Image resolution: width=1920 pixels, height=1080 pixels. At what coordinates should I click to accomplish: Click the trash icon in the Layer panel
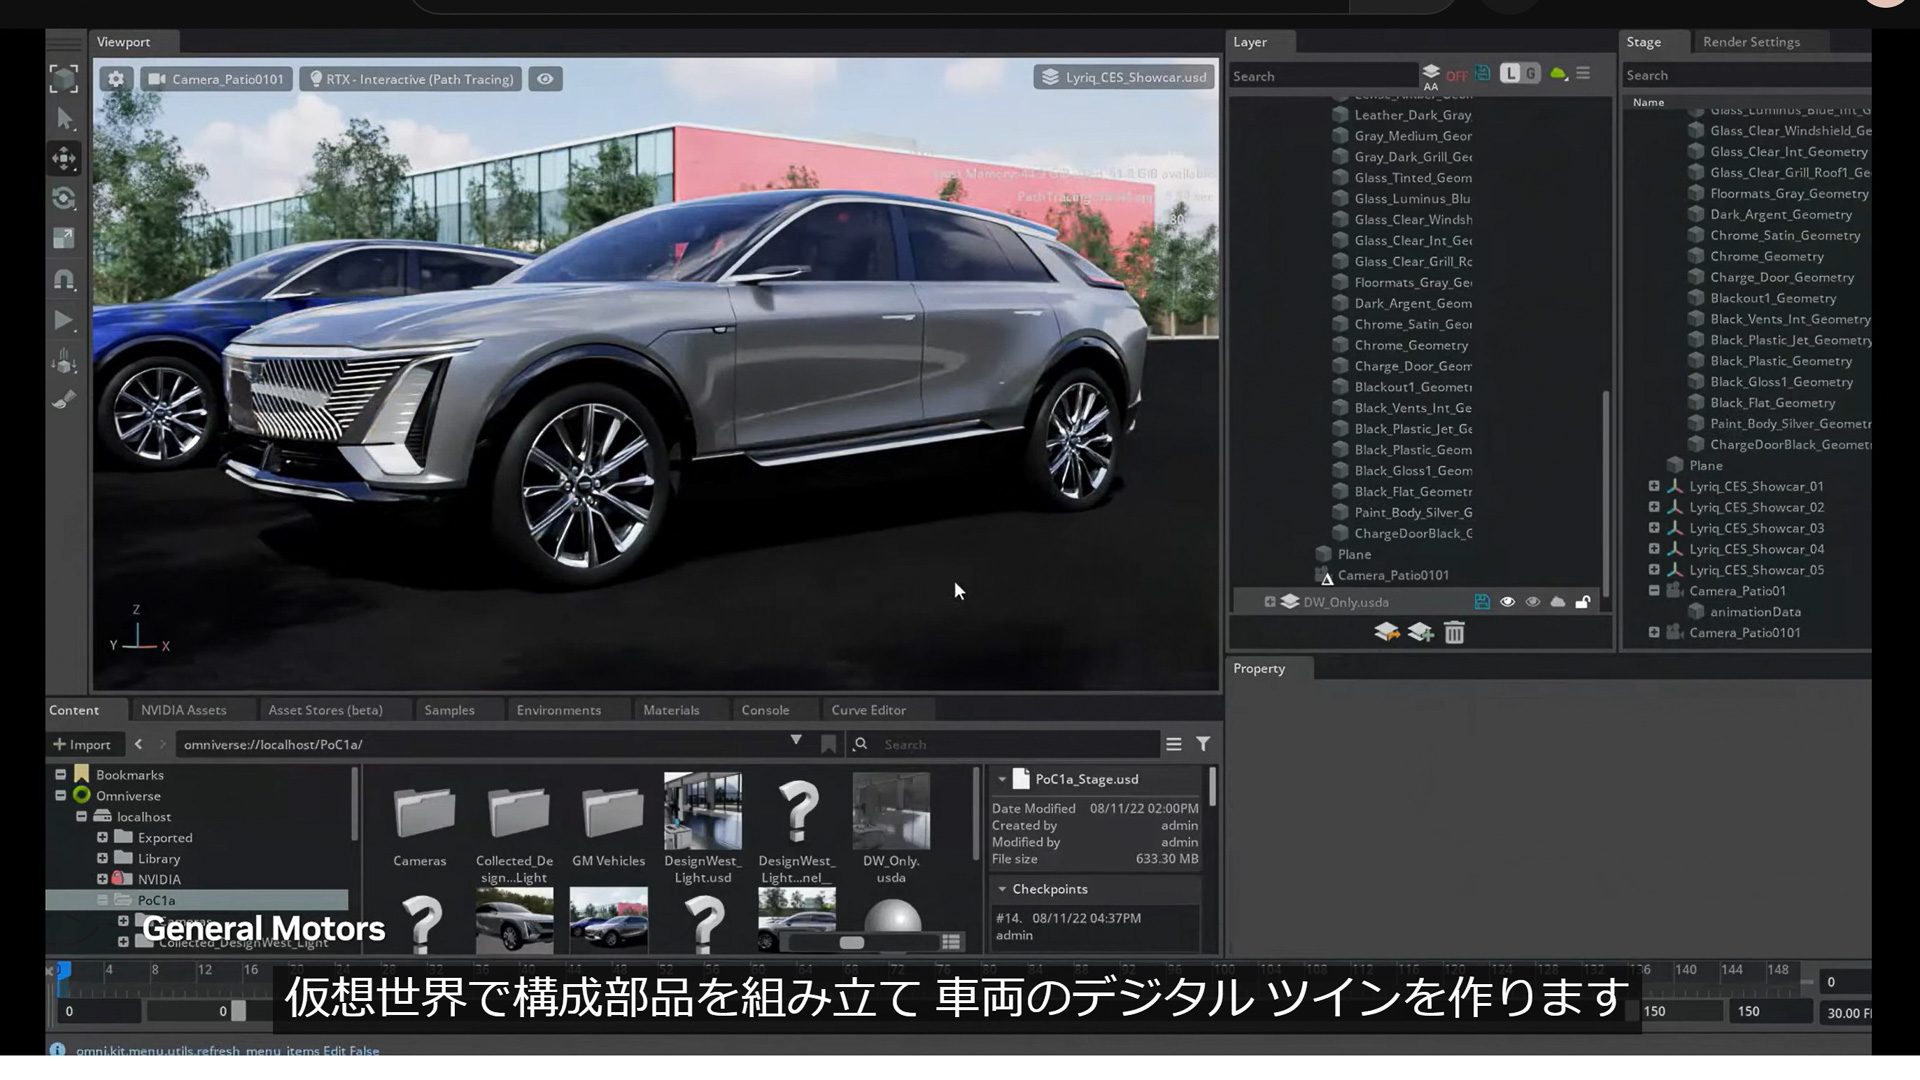pos(1455,633)
